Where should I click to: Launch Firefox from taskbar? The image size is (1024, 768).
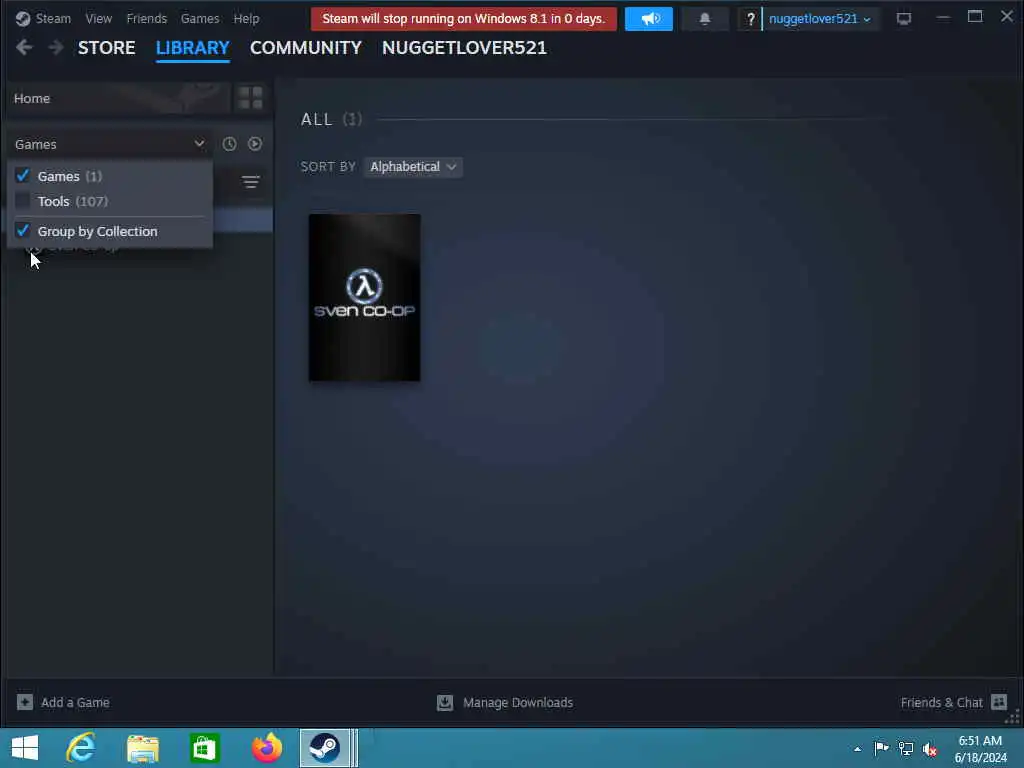click(266, 748)
